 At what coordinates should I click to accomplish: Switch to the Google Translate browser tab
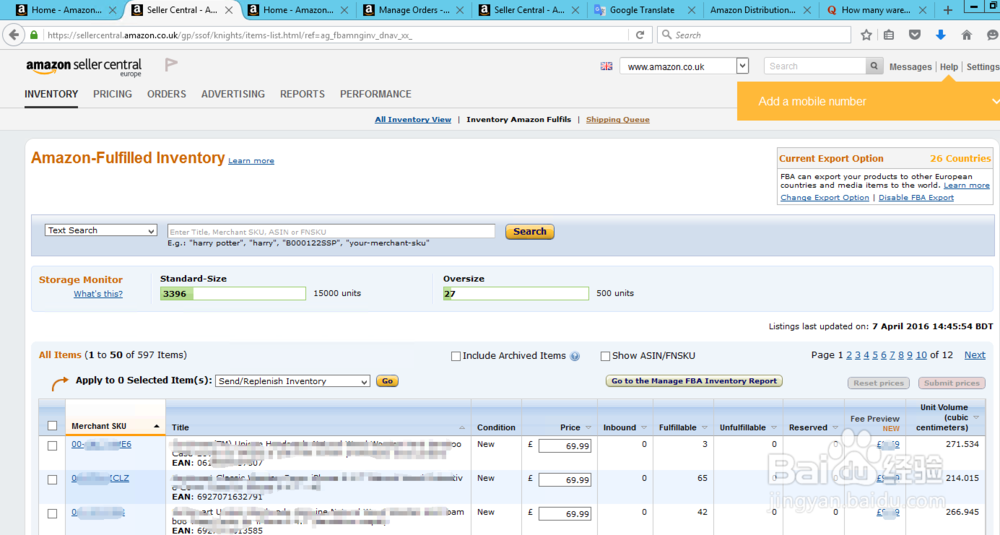click(642, 10)
